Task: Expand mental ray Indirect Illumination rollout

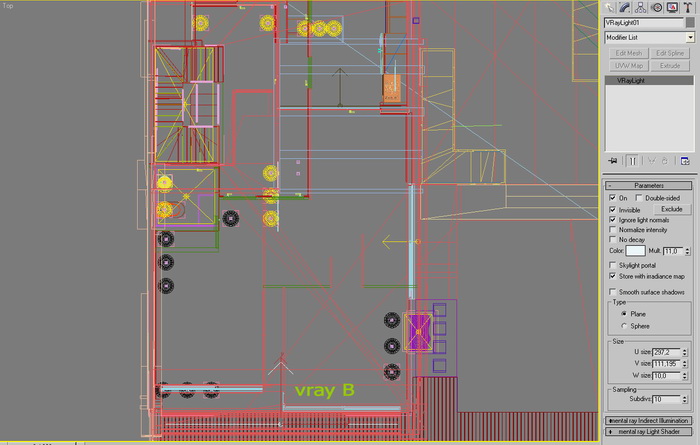Action: point(649,420)
